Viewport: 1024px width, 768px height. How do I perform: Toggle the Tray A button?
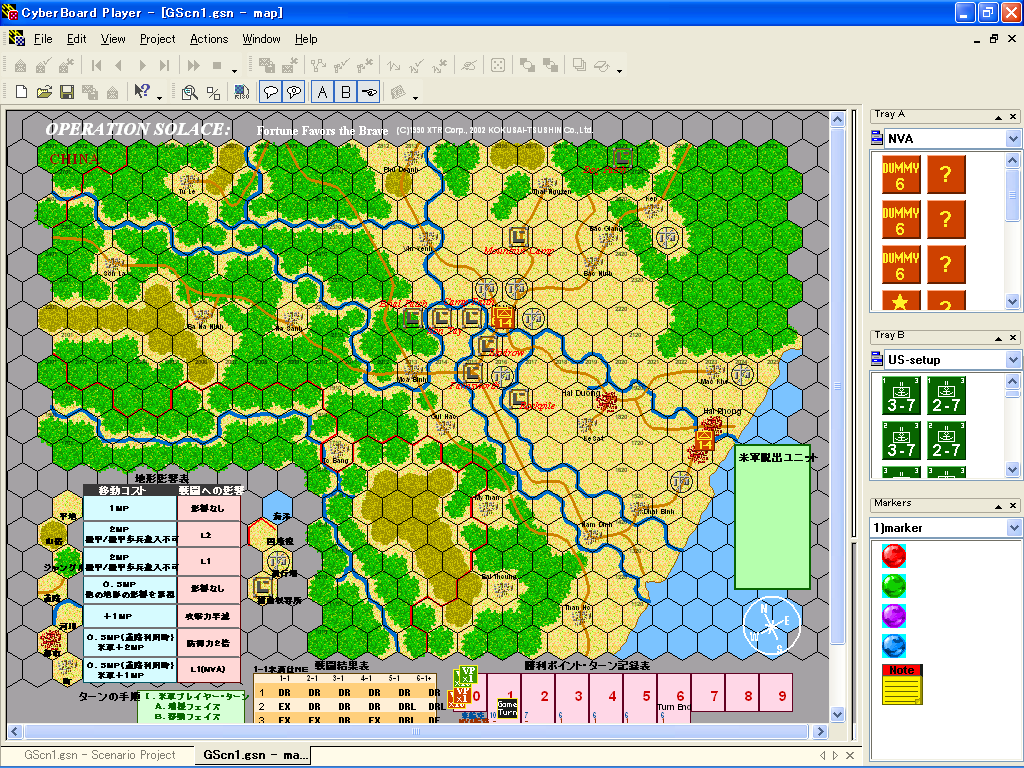pos(322,92)
